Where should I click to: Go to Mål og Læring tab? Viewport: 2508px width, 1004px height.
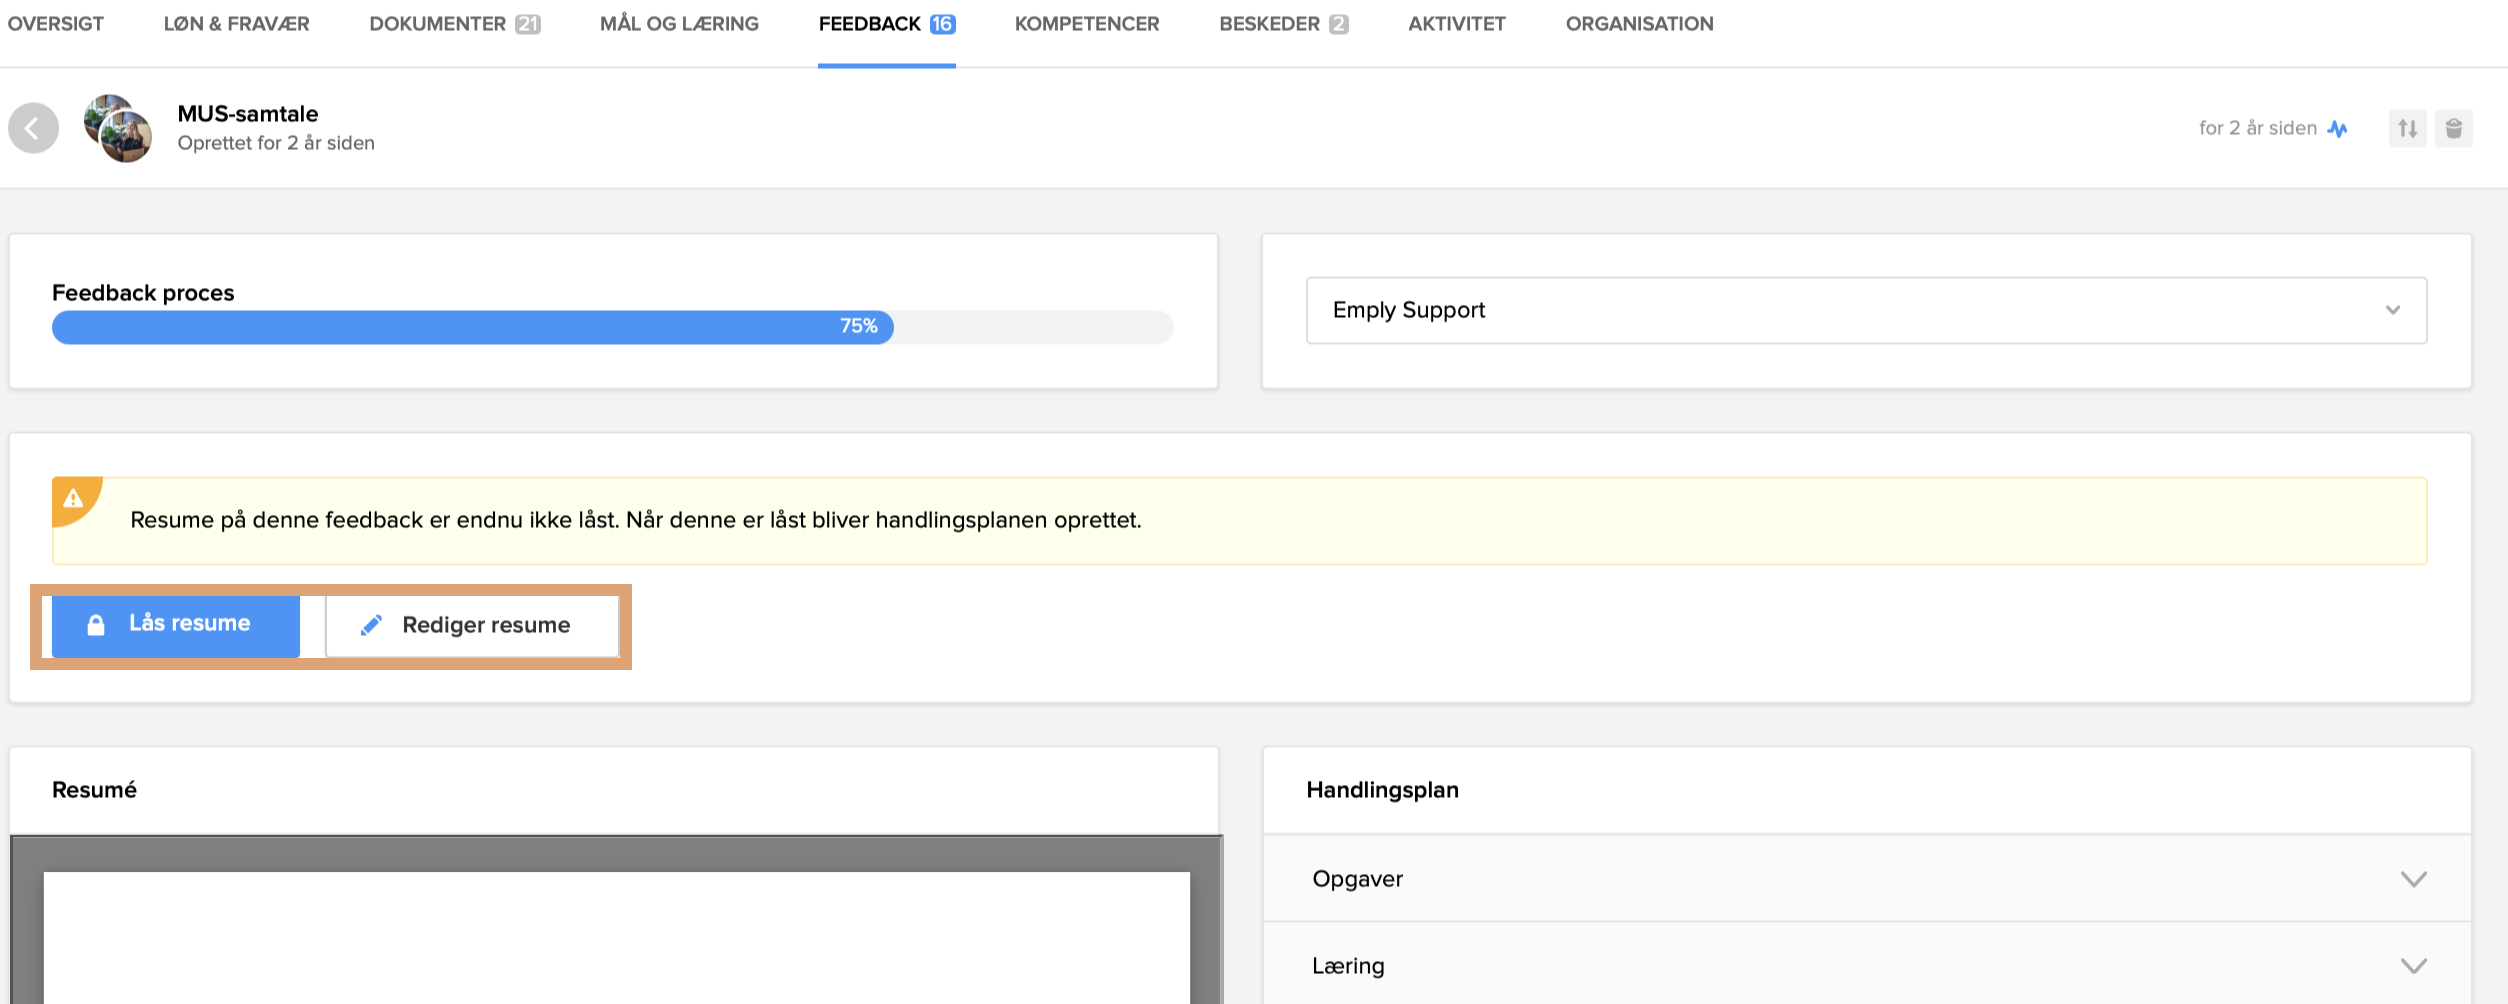[x=679, y=24]
